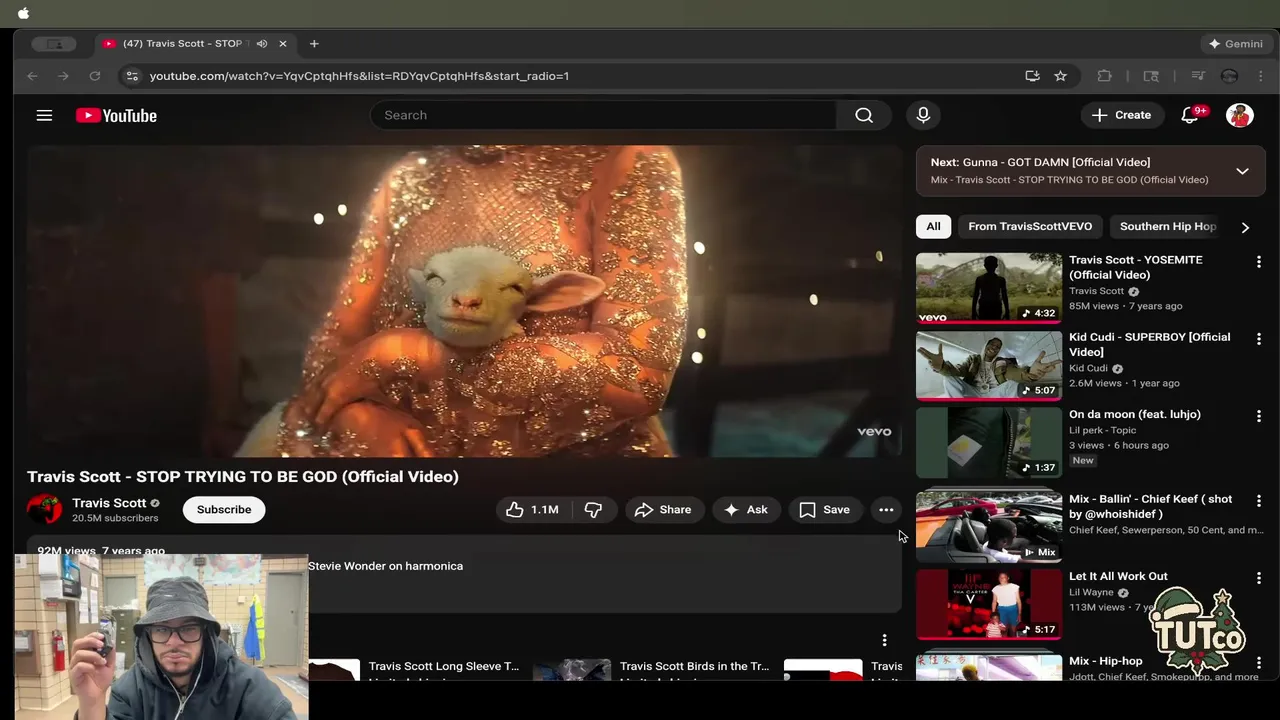Open the Let It All Work Out thumbnail
1280x720 pixels.
989,604
